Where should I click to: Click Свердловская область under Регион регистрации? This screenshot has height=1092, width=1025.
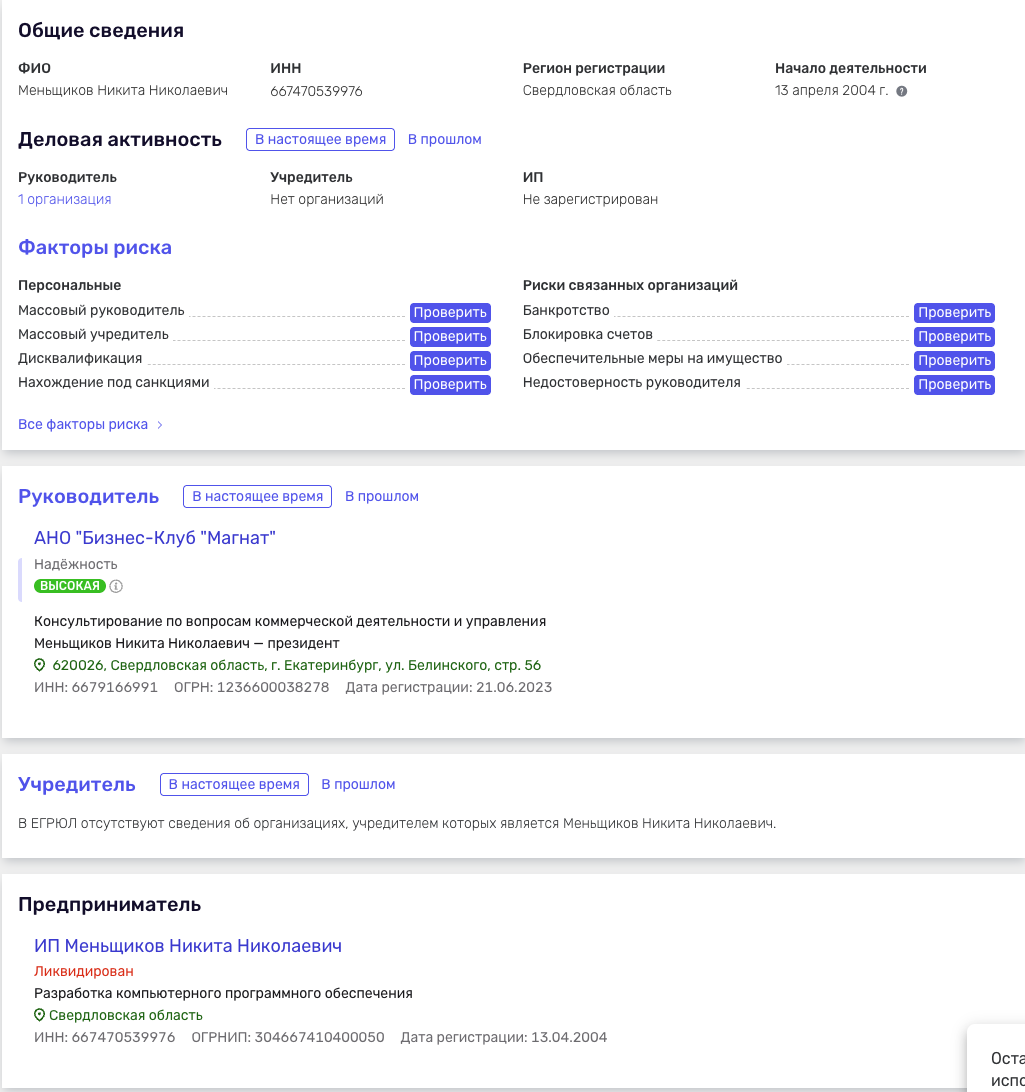[x=597, y=91]
